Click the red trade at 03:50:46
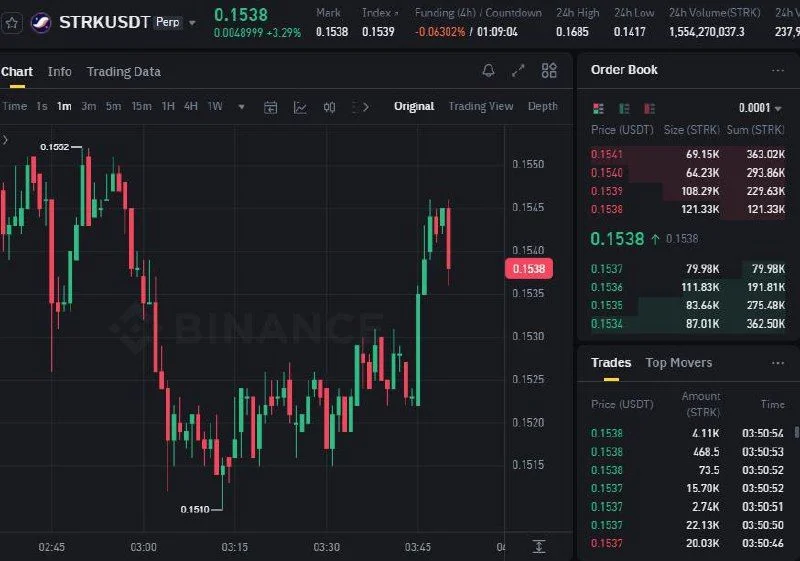Viewport: 800px width, 561px height. tap(687, 543)
